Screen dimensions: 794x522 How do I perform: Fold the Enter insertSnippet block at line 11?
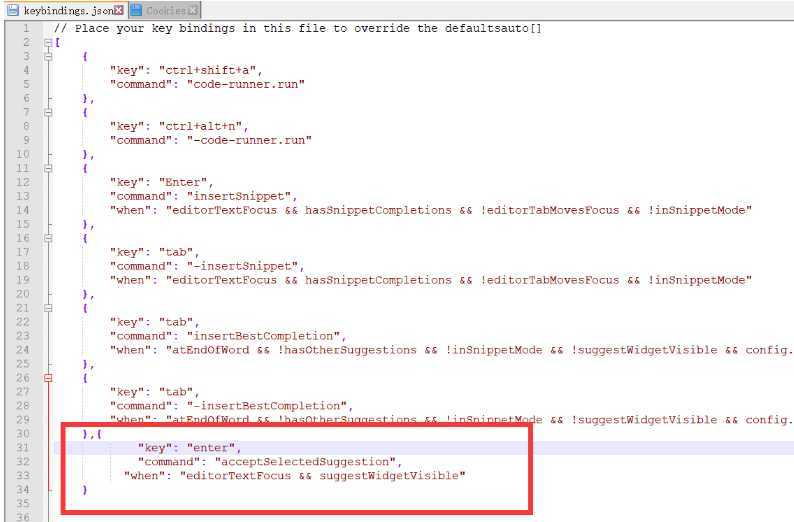[x=48, y=169]
